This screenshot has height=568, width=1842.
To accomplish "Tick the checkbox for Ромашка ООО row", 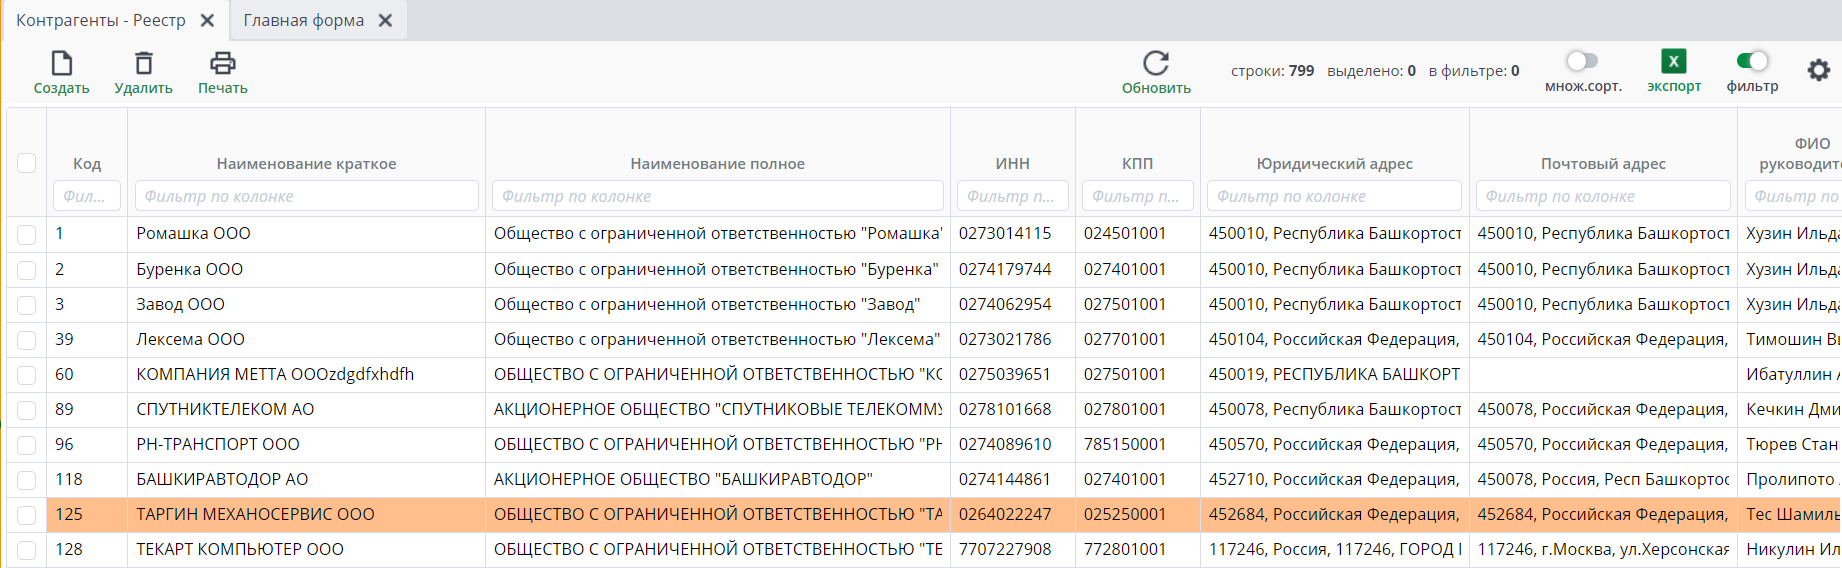I will click(27, 234).
